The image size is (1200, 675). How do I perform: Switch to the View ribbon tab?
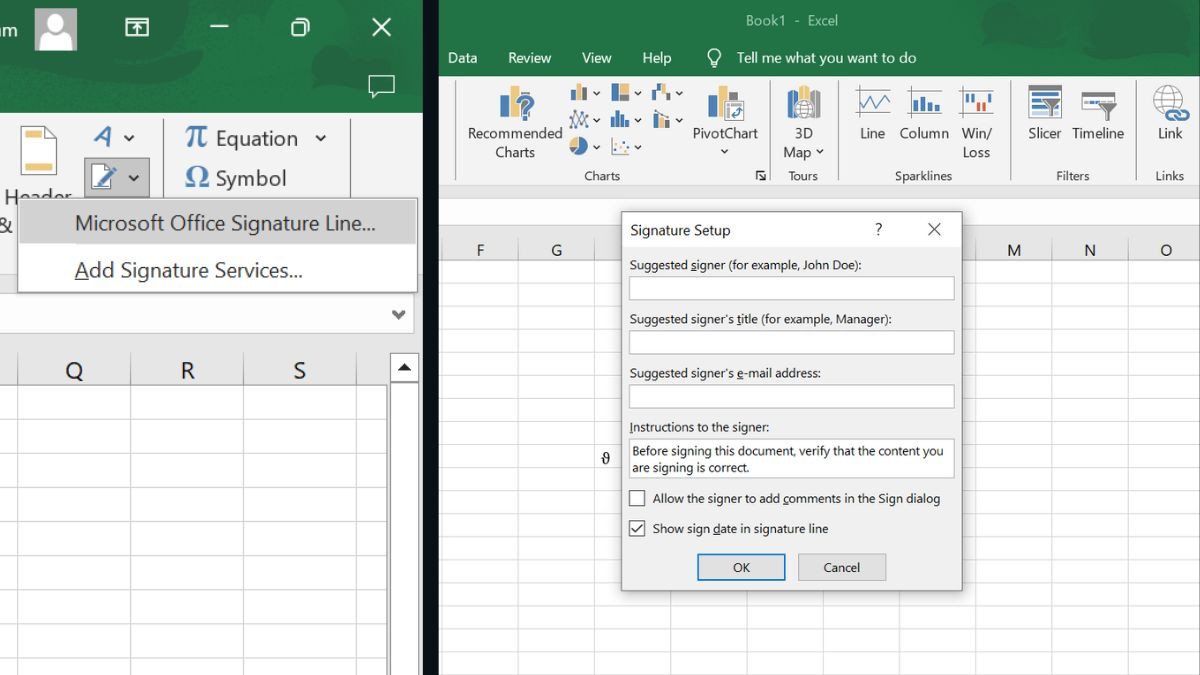coord(596,58)
